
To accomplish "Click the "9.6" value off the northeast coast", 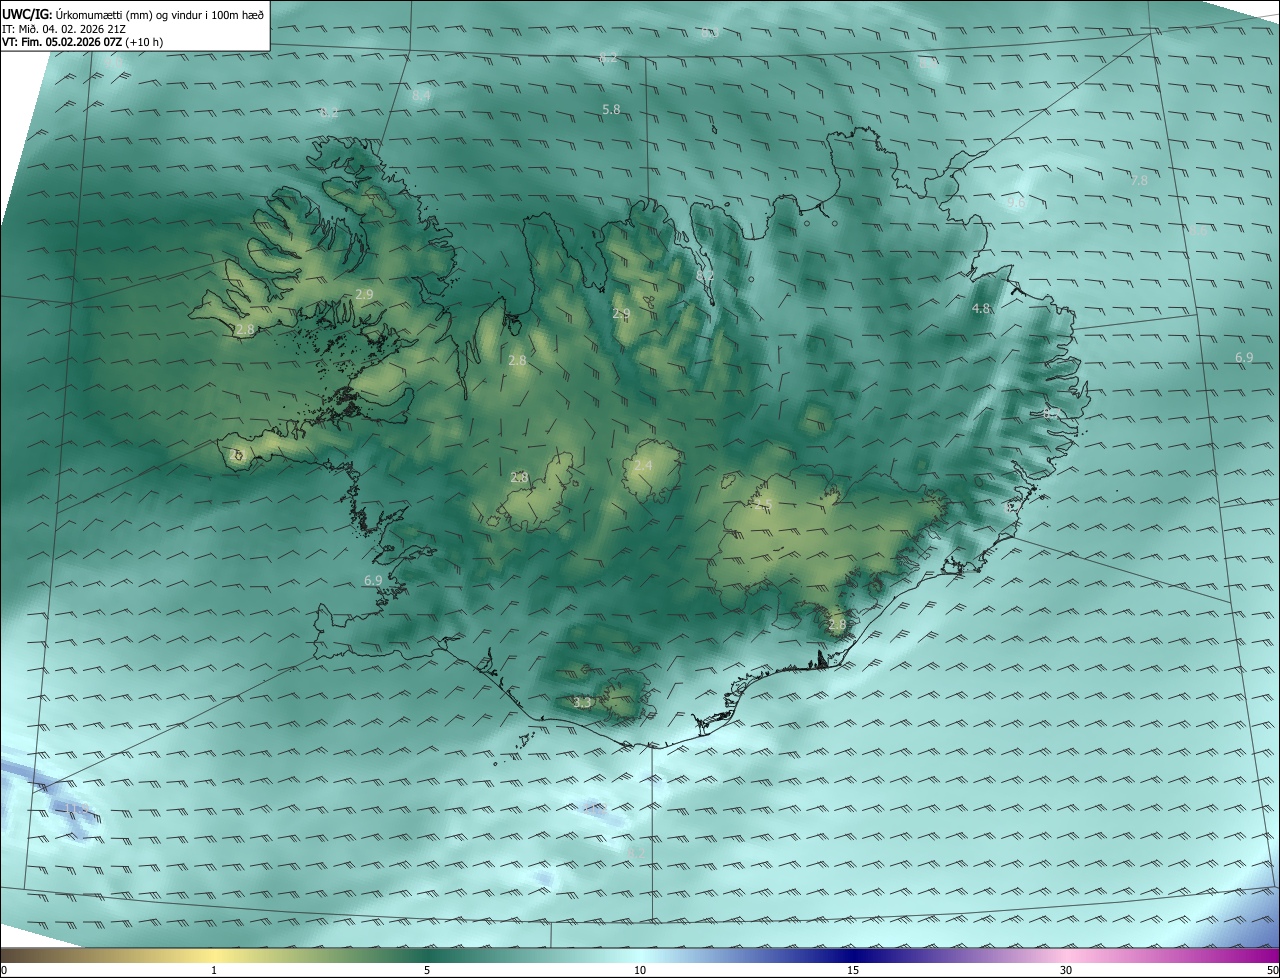I will pyautogui.click(x=1016, y=203).
